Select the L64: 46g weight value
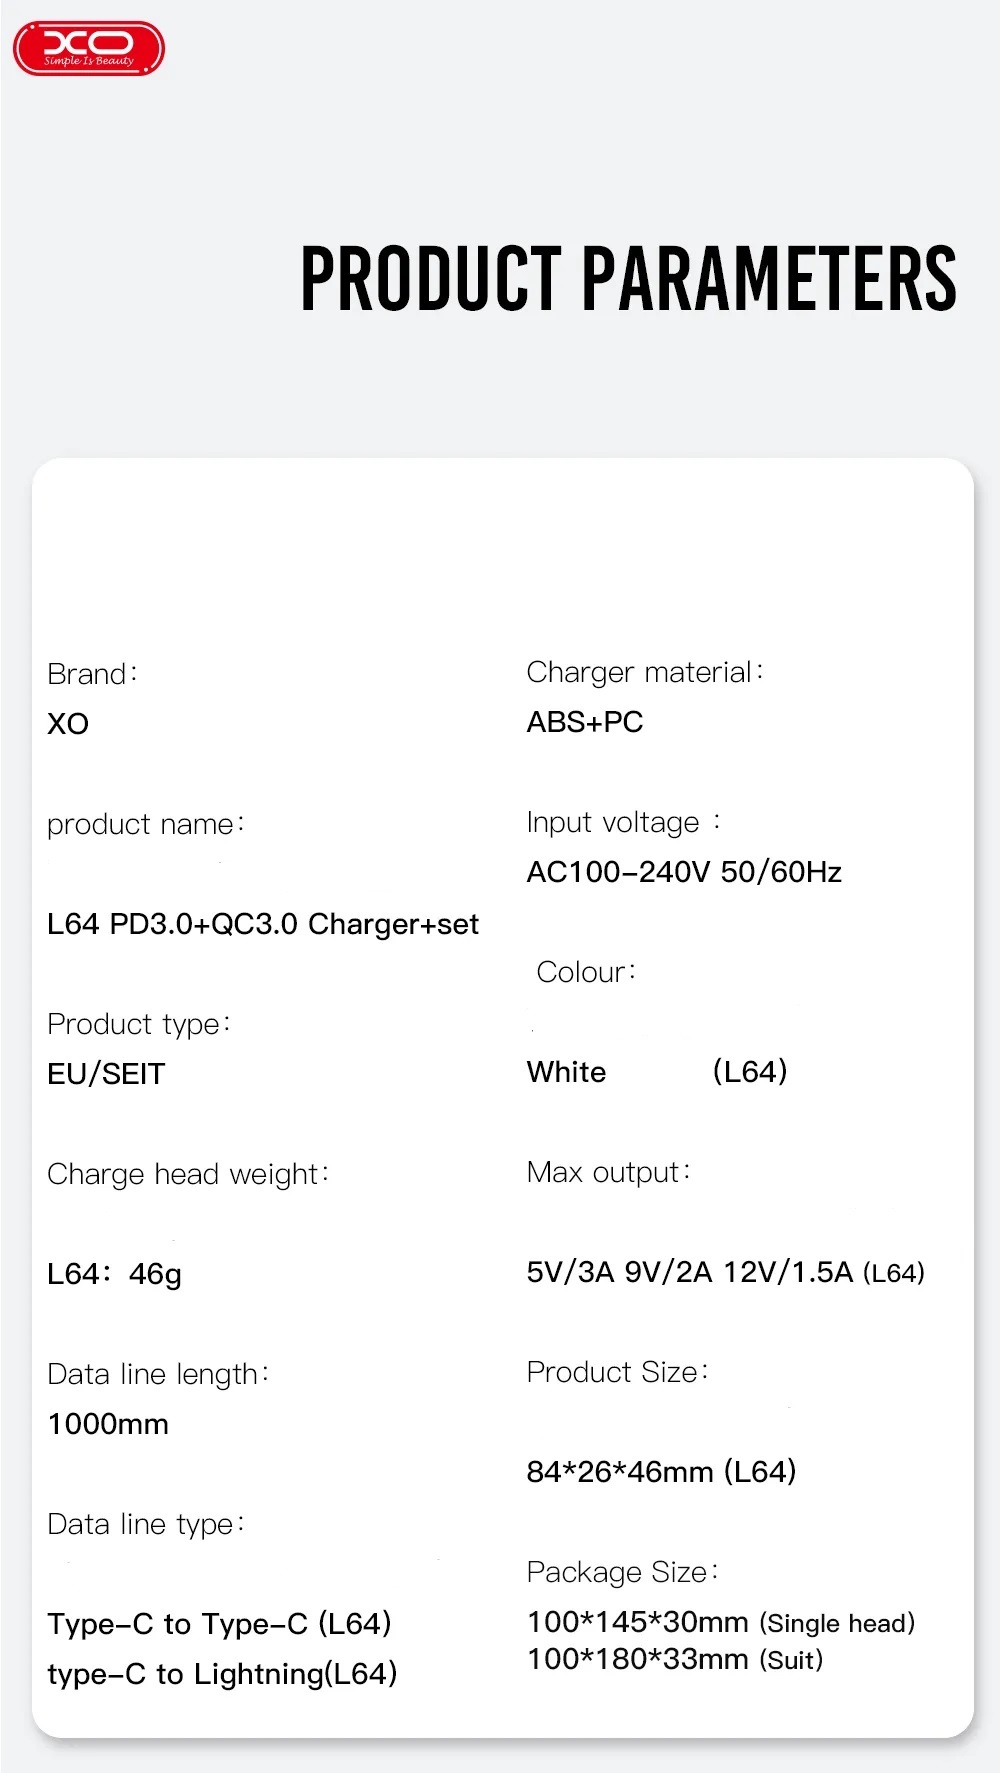The image size is (1000, 1773). 115,1274
